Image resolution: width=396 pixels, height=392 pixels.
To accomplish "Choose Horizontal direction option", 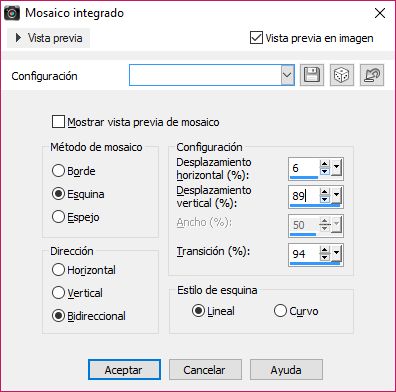I will pyautogui.click(x=58, y=270).
